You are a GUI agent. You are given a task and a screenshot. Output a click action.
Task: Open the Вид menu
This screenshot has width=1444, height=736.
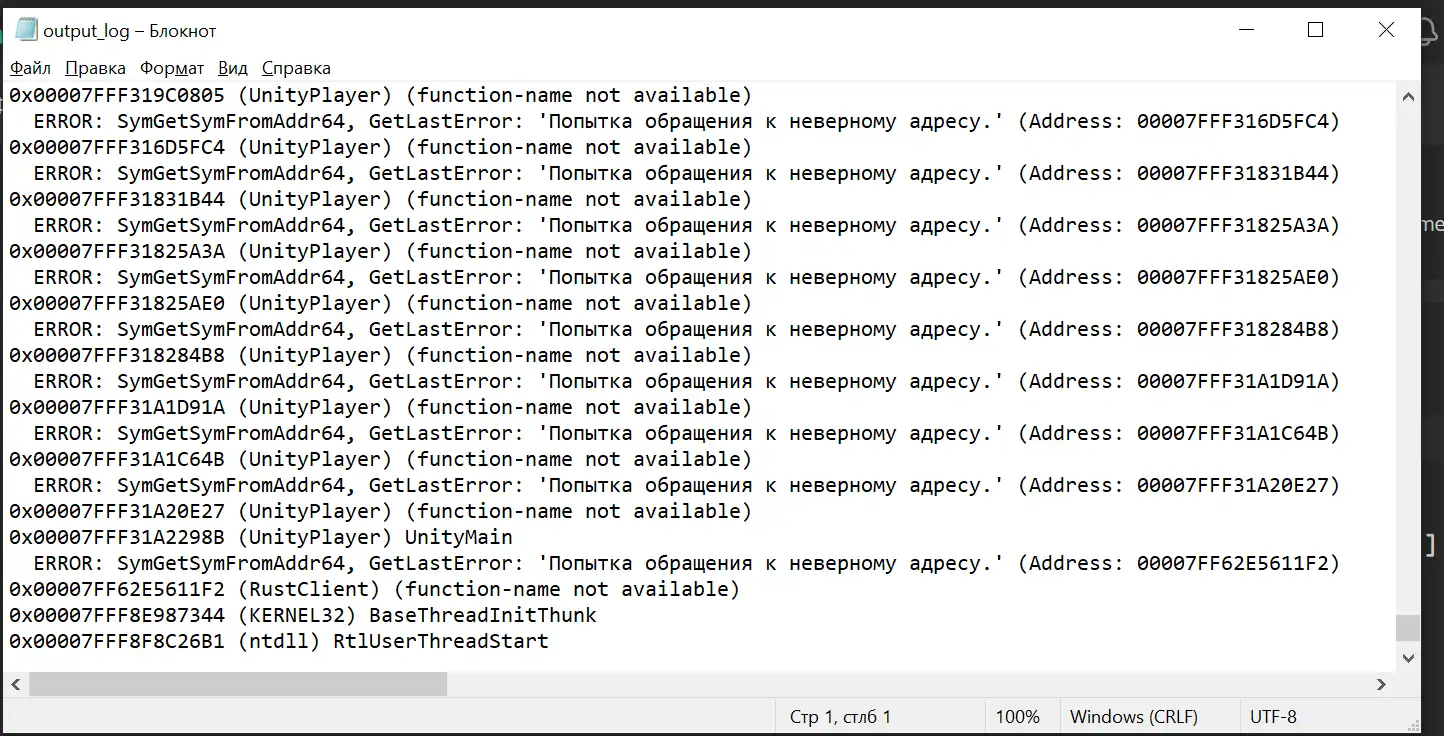[232, 68]
